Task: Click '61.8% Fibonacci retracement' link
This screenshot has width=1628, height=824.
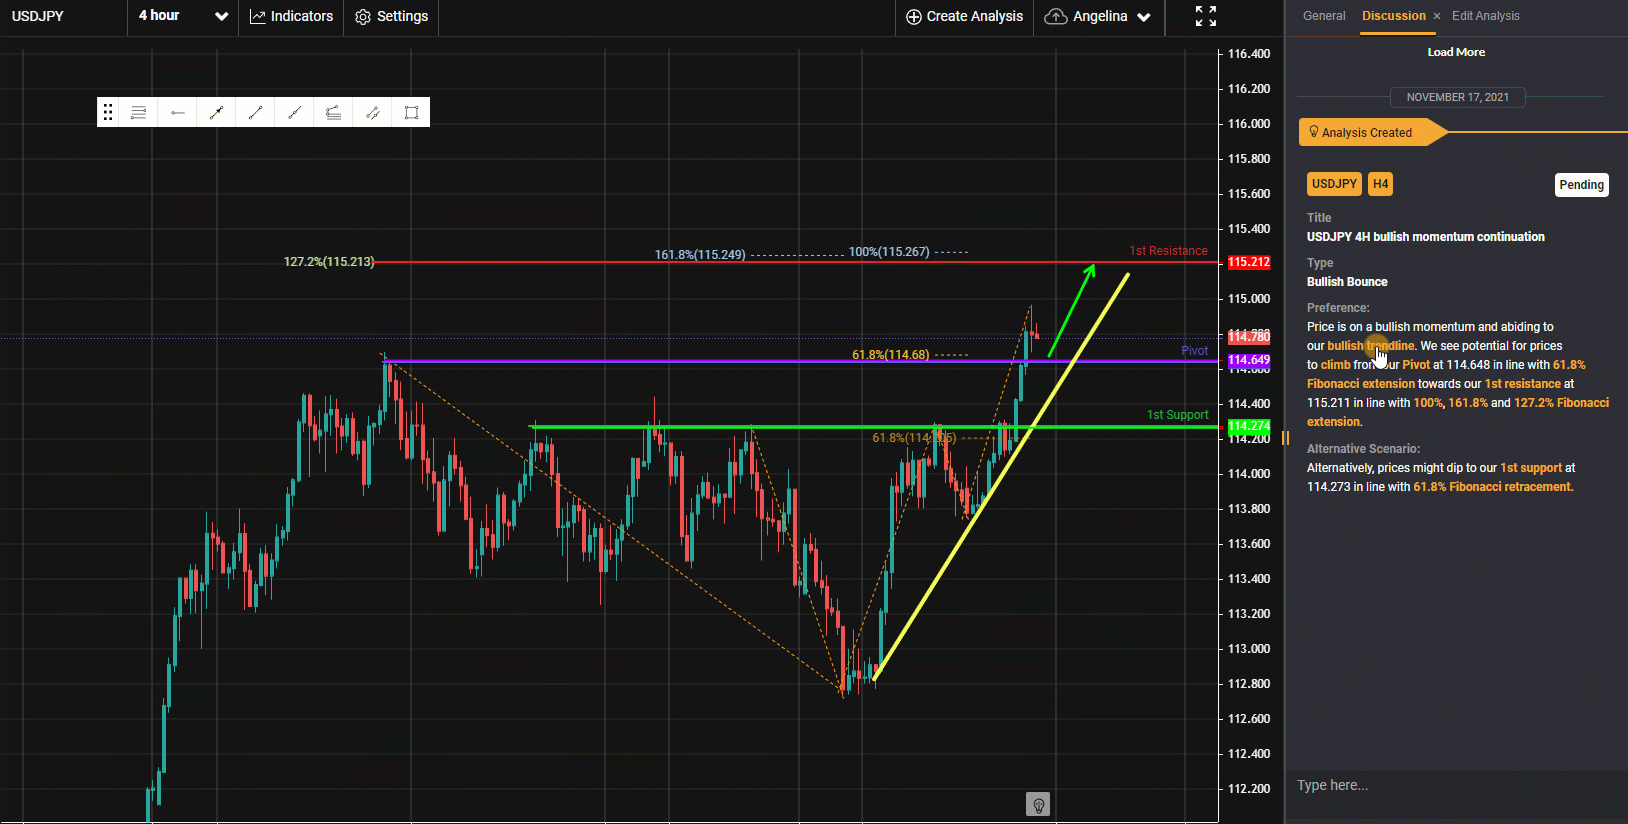Action: (x=1493, y=487)
